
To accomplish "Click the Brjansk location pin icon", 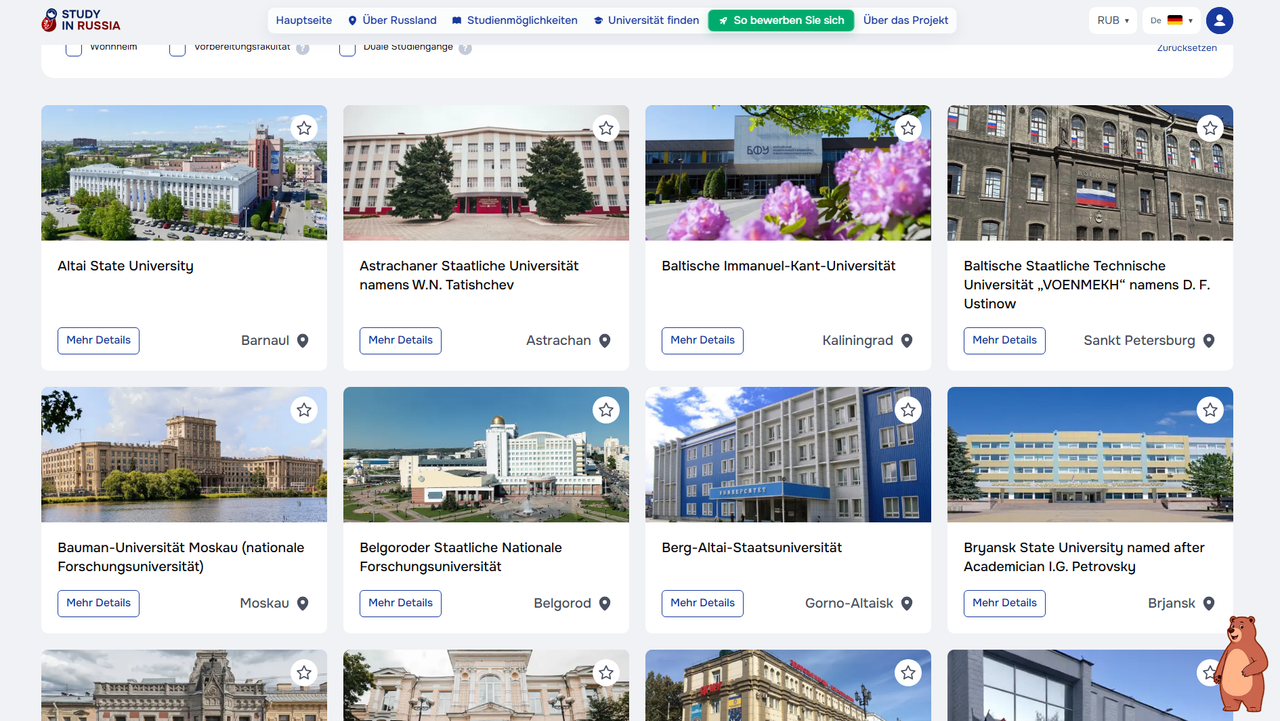I will pos(1209,604).
